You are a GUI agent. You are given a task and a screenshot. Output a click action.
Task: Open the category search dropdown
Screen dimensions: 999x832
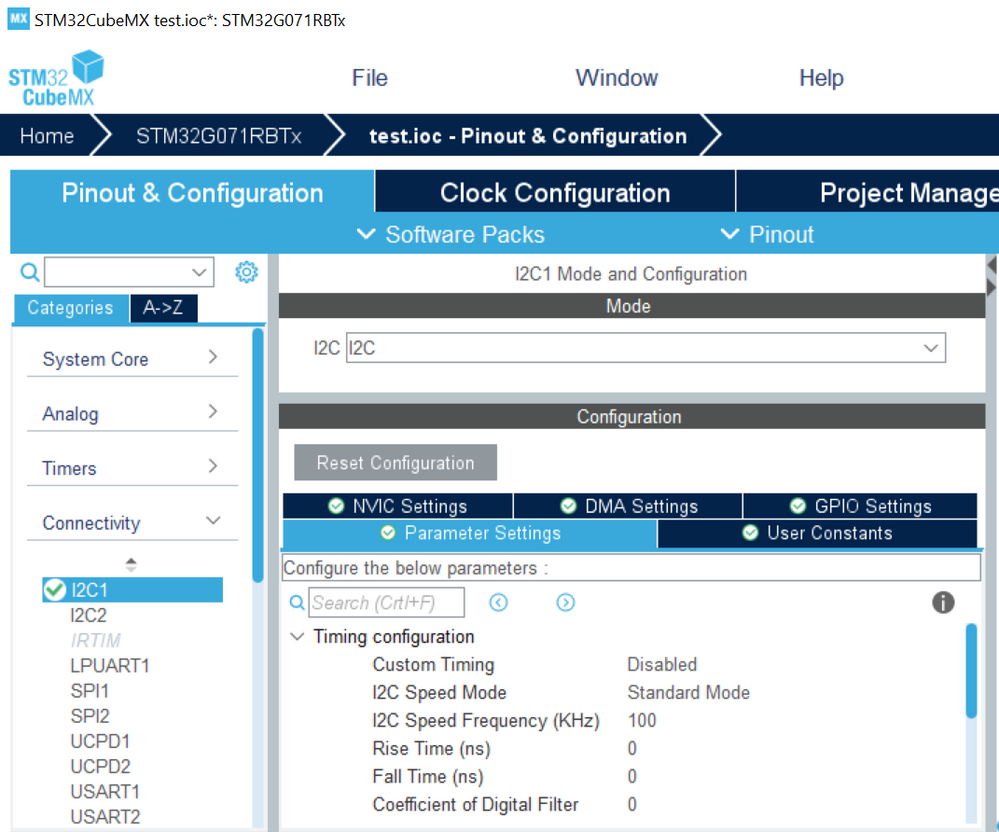(199, 272)
